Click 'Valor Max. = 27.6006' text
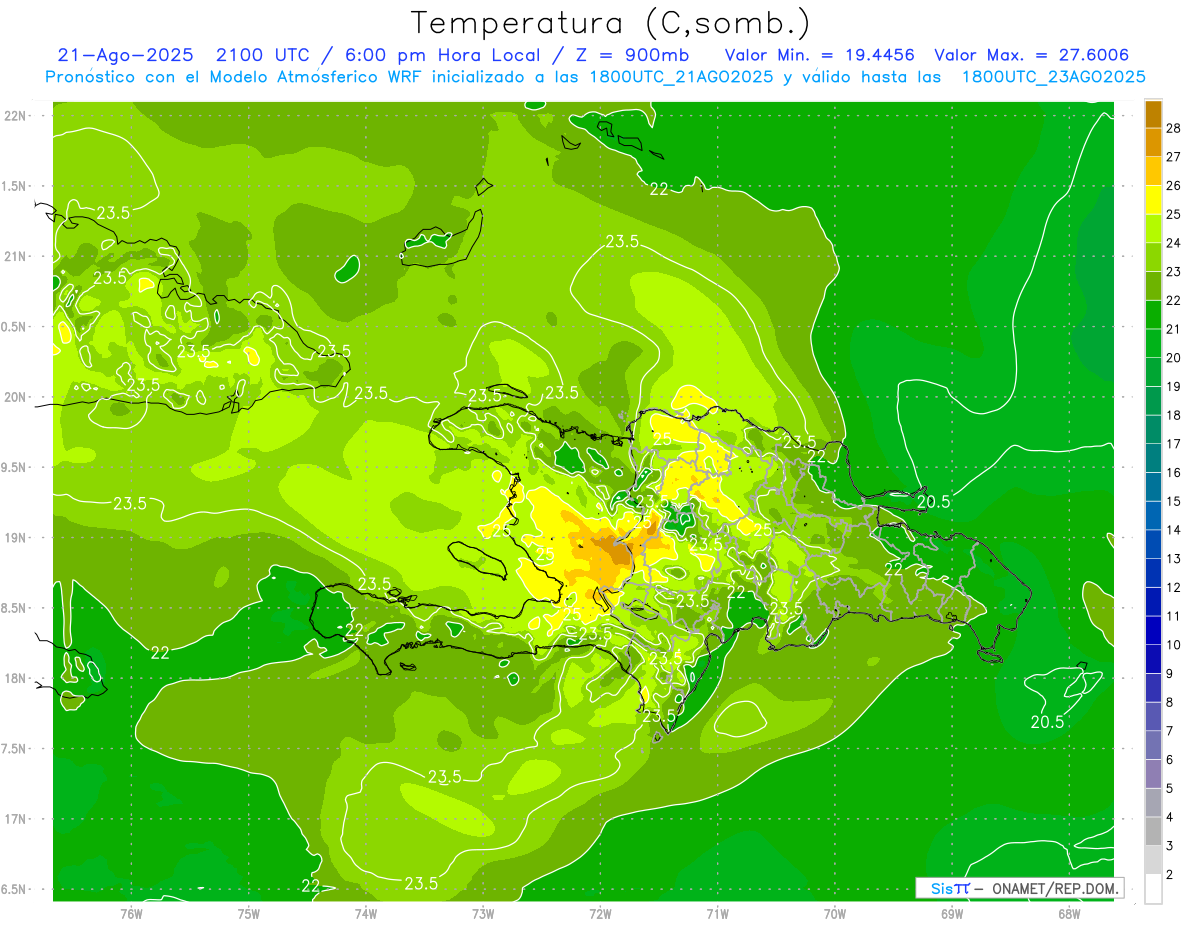This screenshot has height=927, width=1200. tap(1031, 56)
